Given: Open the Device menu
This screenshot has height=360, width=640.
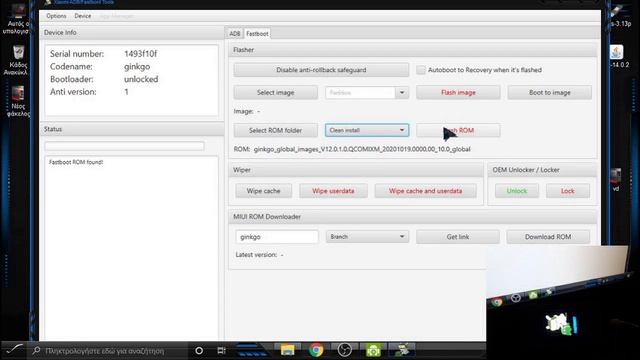Looking at the screenshot, I should coord(82,16).
